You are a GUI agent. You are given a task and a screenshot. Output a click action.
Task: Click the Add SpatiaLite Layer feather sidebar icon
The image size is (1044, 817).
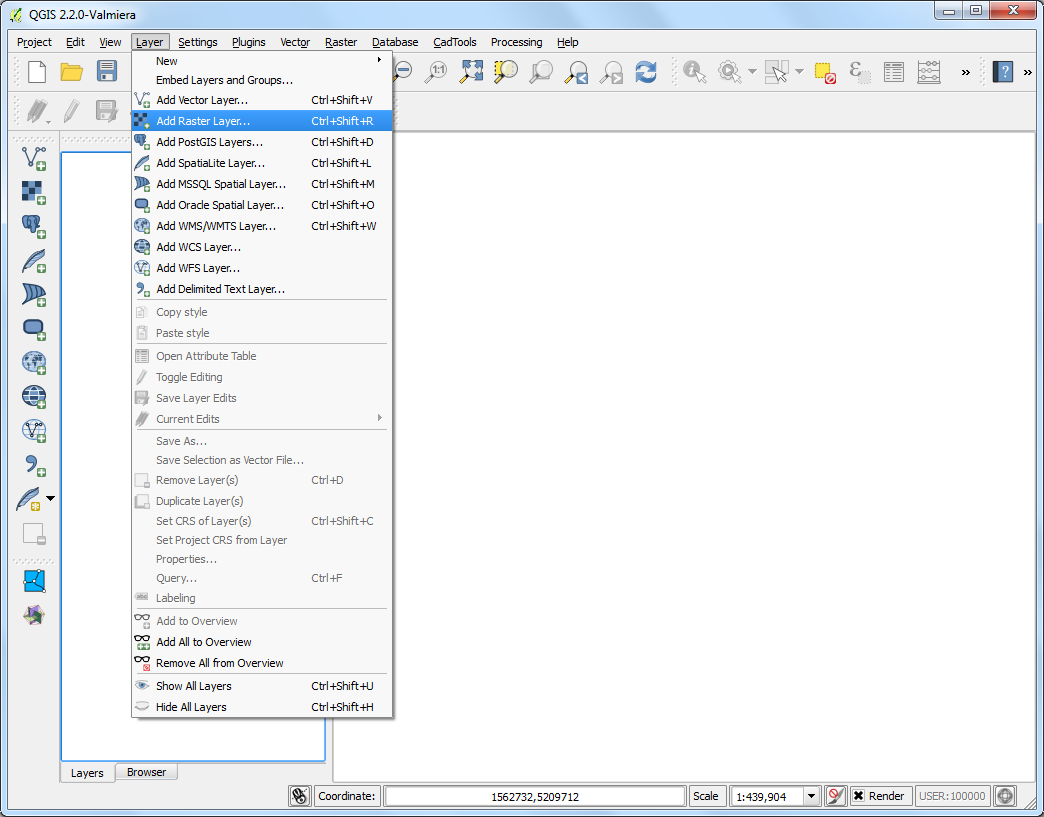tap(33, 261)
